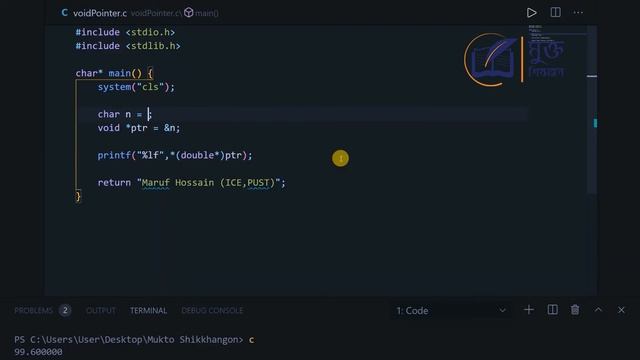Open the editor's more actions ellipsis menu

point(578,12)
